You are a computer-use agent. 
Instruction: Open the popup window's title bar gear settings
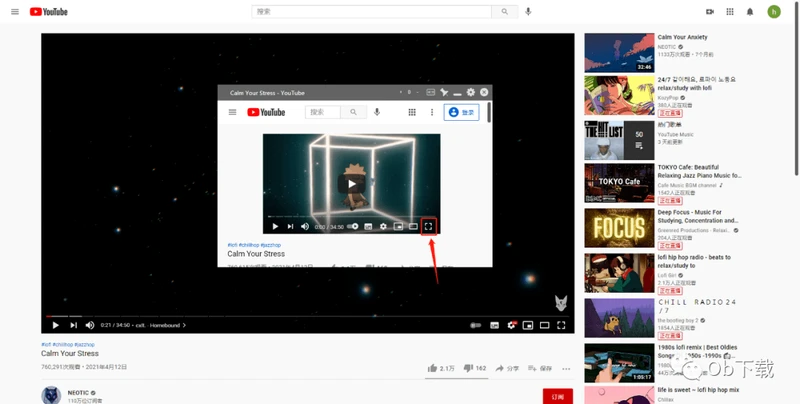coord(470,92)
